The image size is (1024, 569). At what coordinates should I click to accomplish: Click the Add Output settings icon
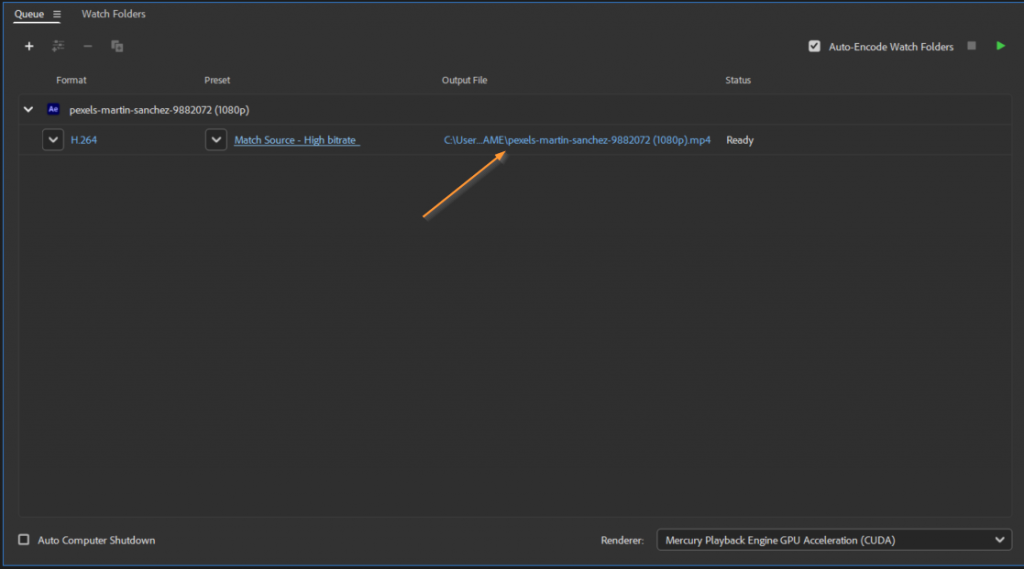pyautogui.click(x=58, y=46)
